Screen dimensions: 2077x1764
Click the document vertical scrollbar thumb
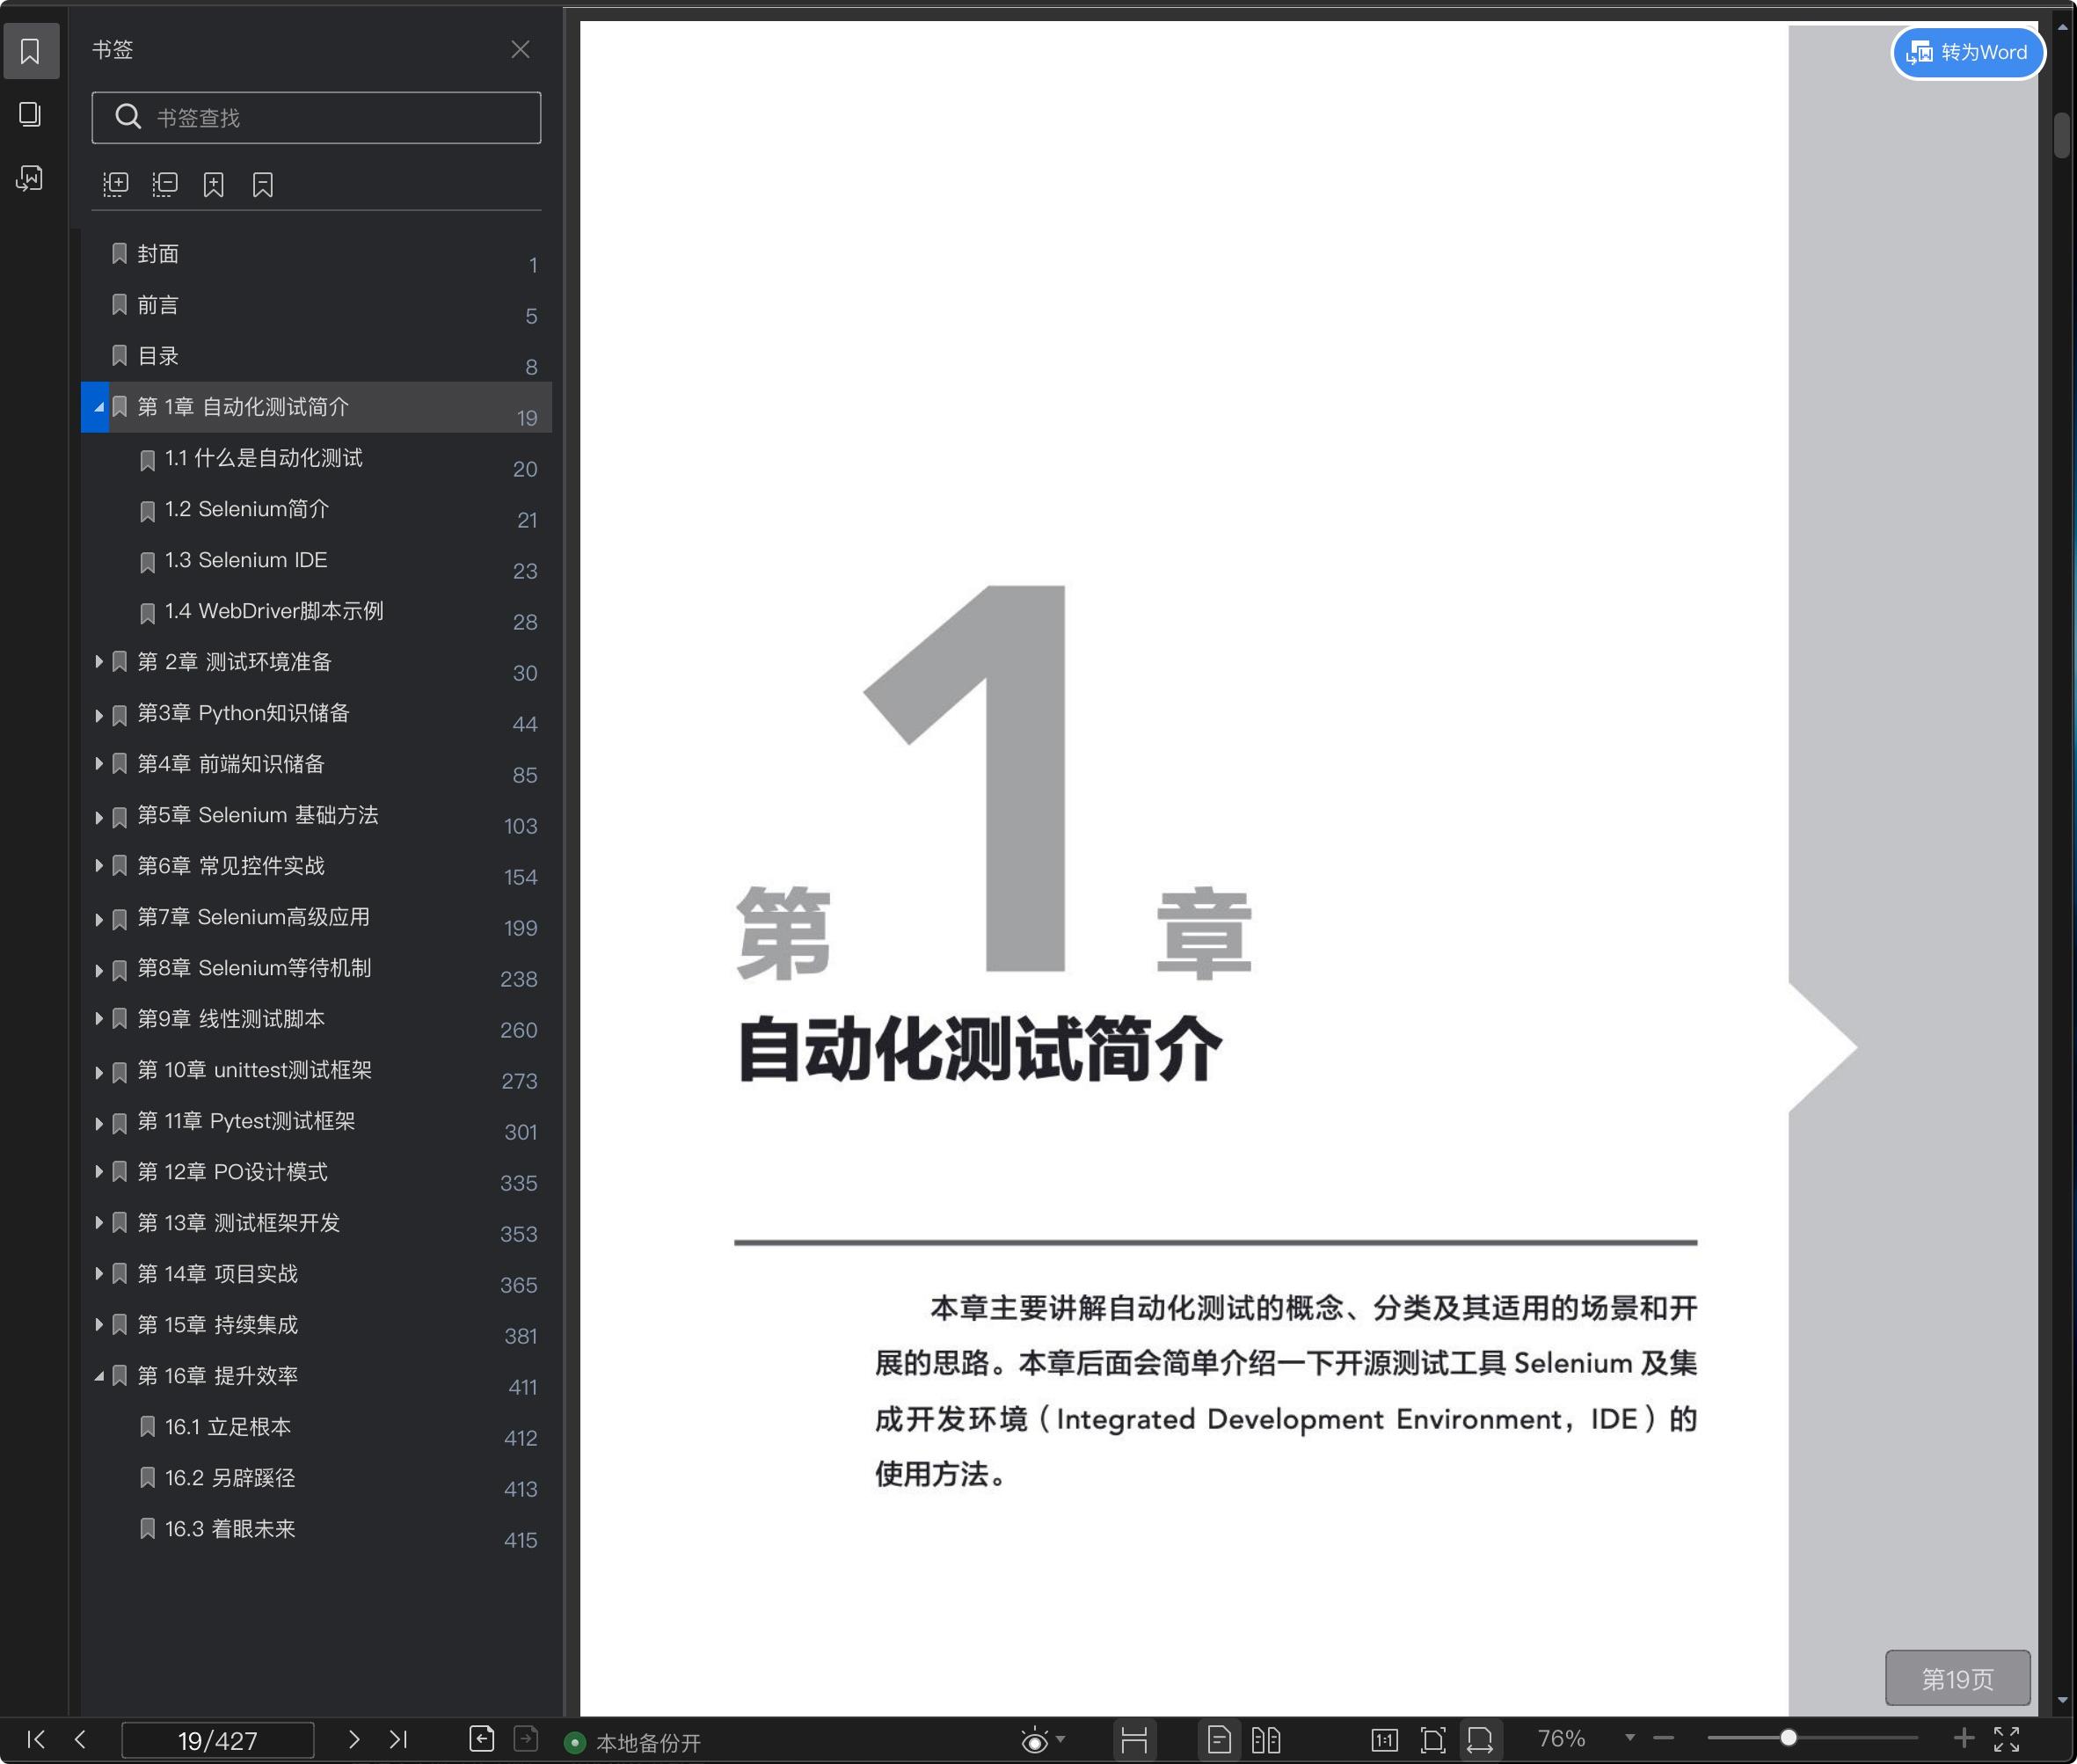(x=2062, y=136)
